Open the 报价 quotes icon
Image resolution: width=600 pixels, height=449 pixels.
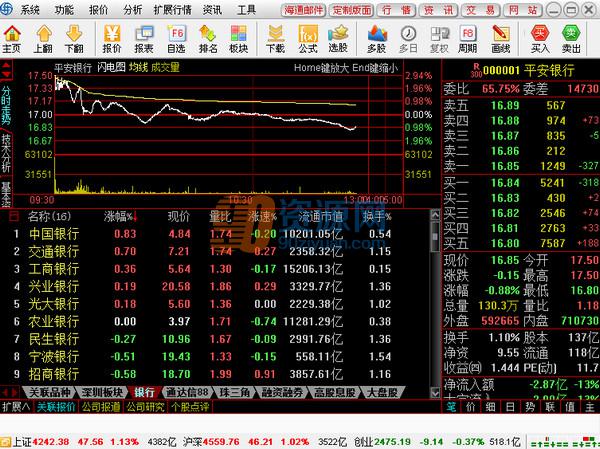(112, 39)
